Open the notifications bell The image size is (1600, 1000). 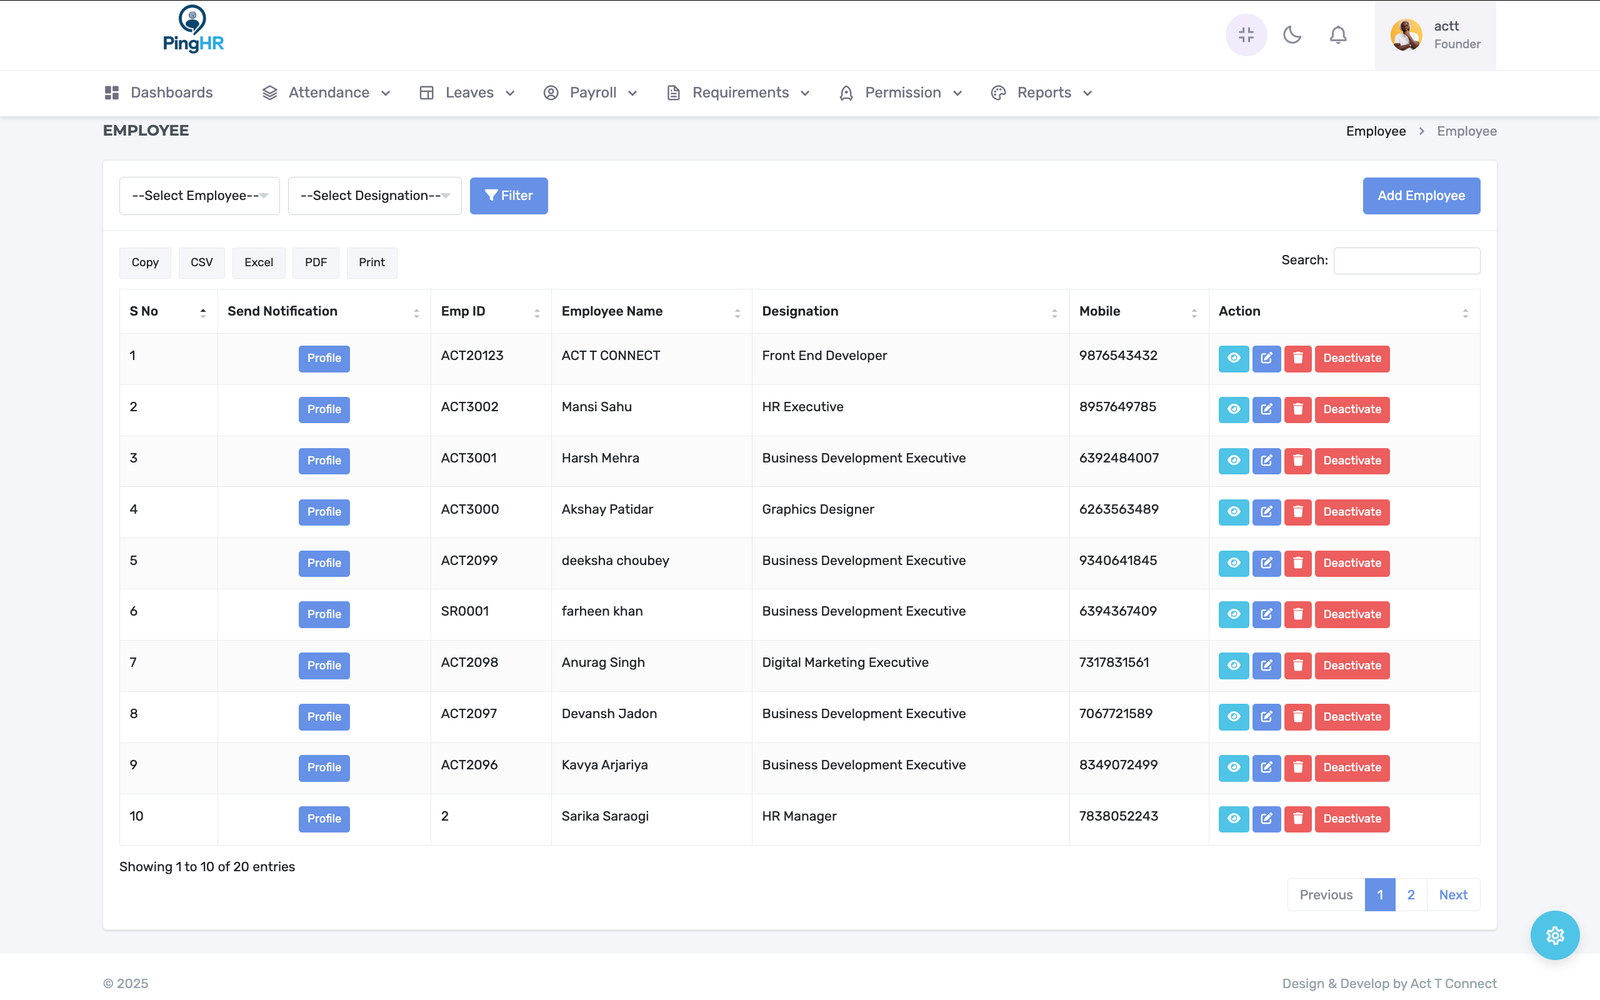[x=1338, y=35]
